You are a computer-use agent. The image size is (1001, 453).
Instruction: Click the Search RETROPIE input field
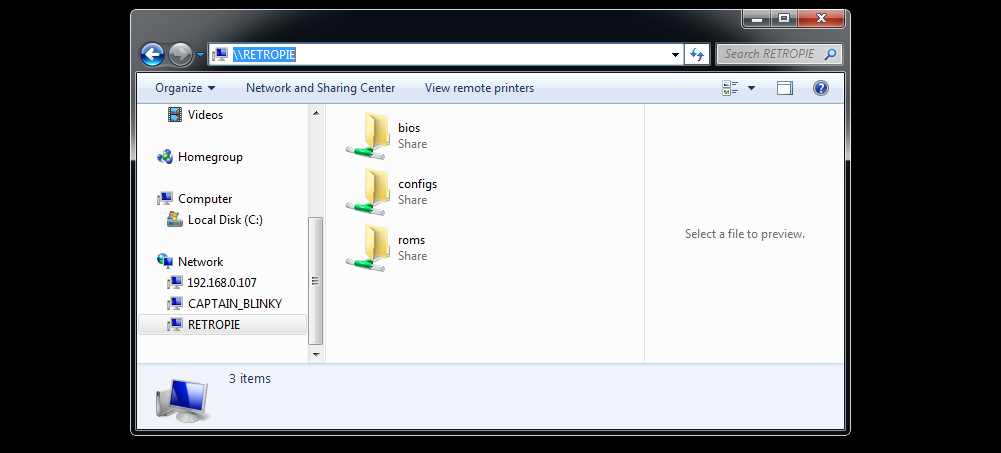pyautogui.click(x=768, y=54)
